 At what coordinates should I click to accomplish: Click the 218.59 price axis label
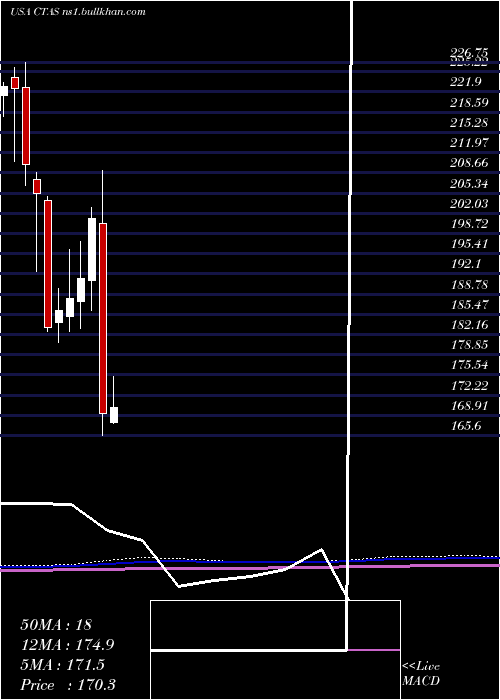click(469, 102)
